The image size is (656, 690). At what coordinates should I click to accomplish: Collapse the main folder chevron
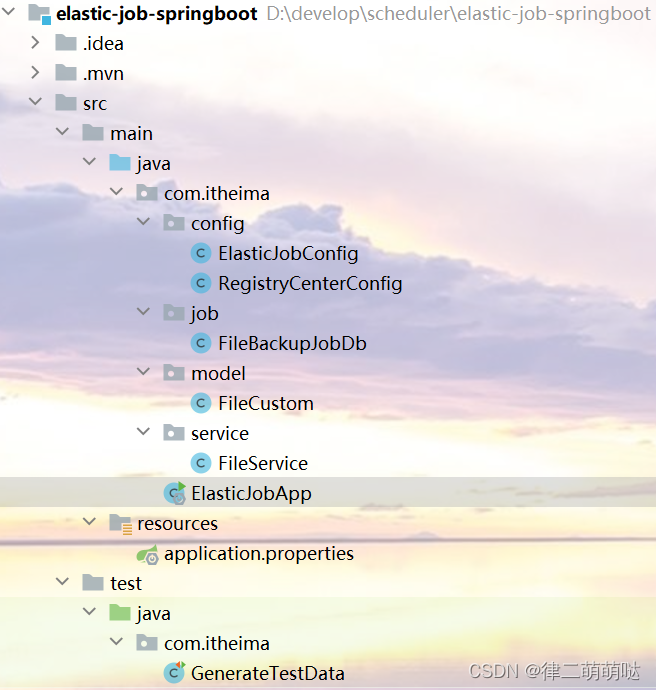coord(62,132)
